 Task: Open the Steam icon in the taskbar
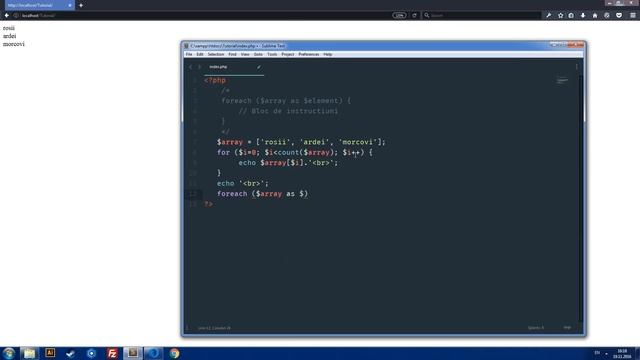click(x=70, y=353)
